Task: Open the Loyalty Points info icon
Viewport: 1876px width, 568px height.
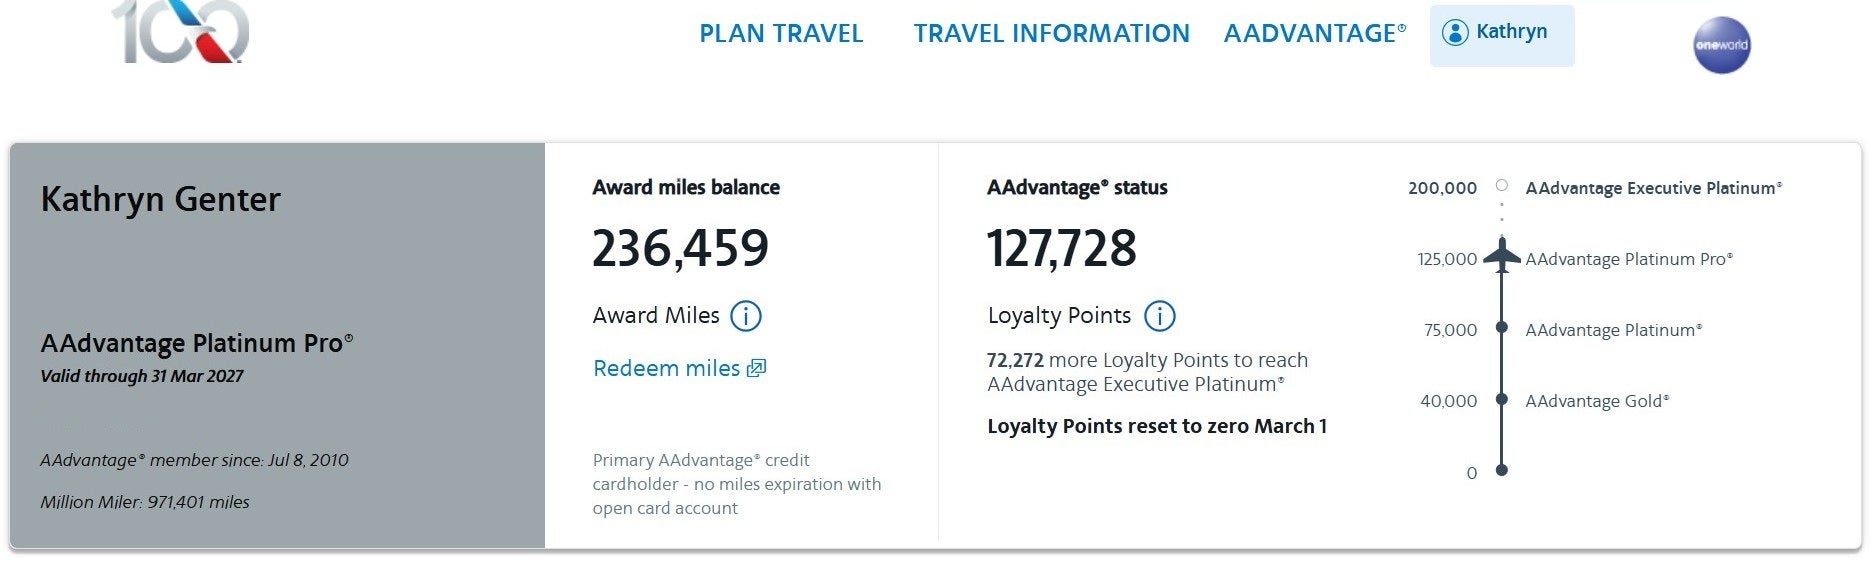Action: [1159, 316]
